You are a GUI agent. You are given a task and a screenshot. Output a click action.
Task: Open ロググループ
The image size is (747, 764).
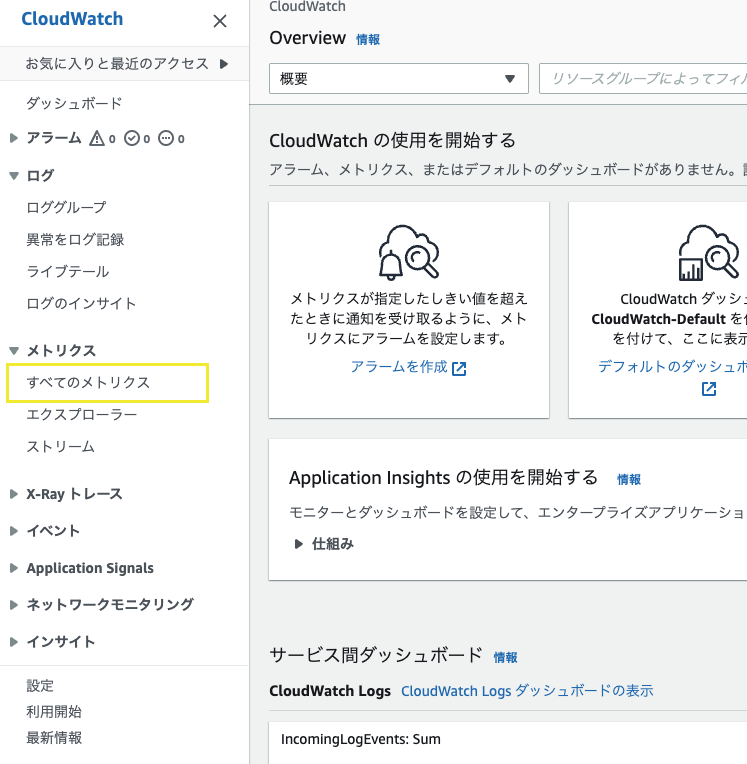point(66,208)
